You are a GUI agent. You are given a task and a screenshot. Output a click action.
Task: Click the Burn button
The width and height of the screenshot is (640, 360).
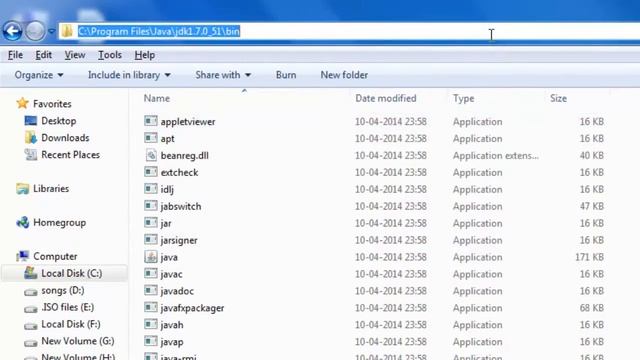pyautogui.click(x=286, y=75)
